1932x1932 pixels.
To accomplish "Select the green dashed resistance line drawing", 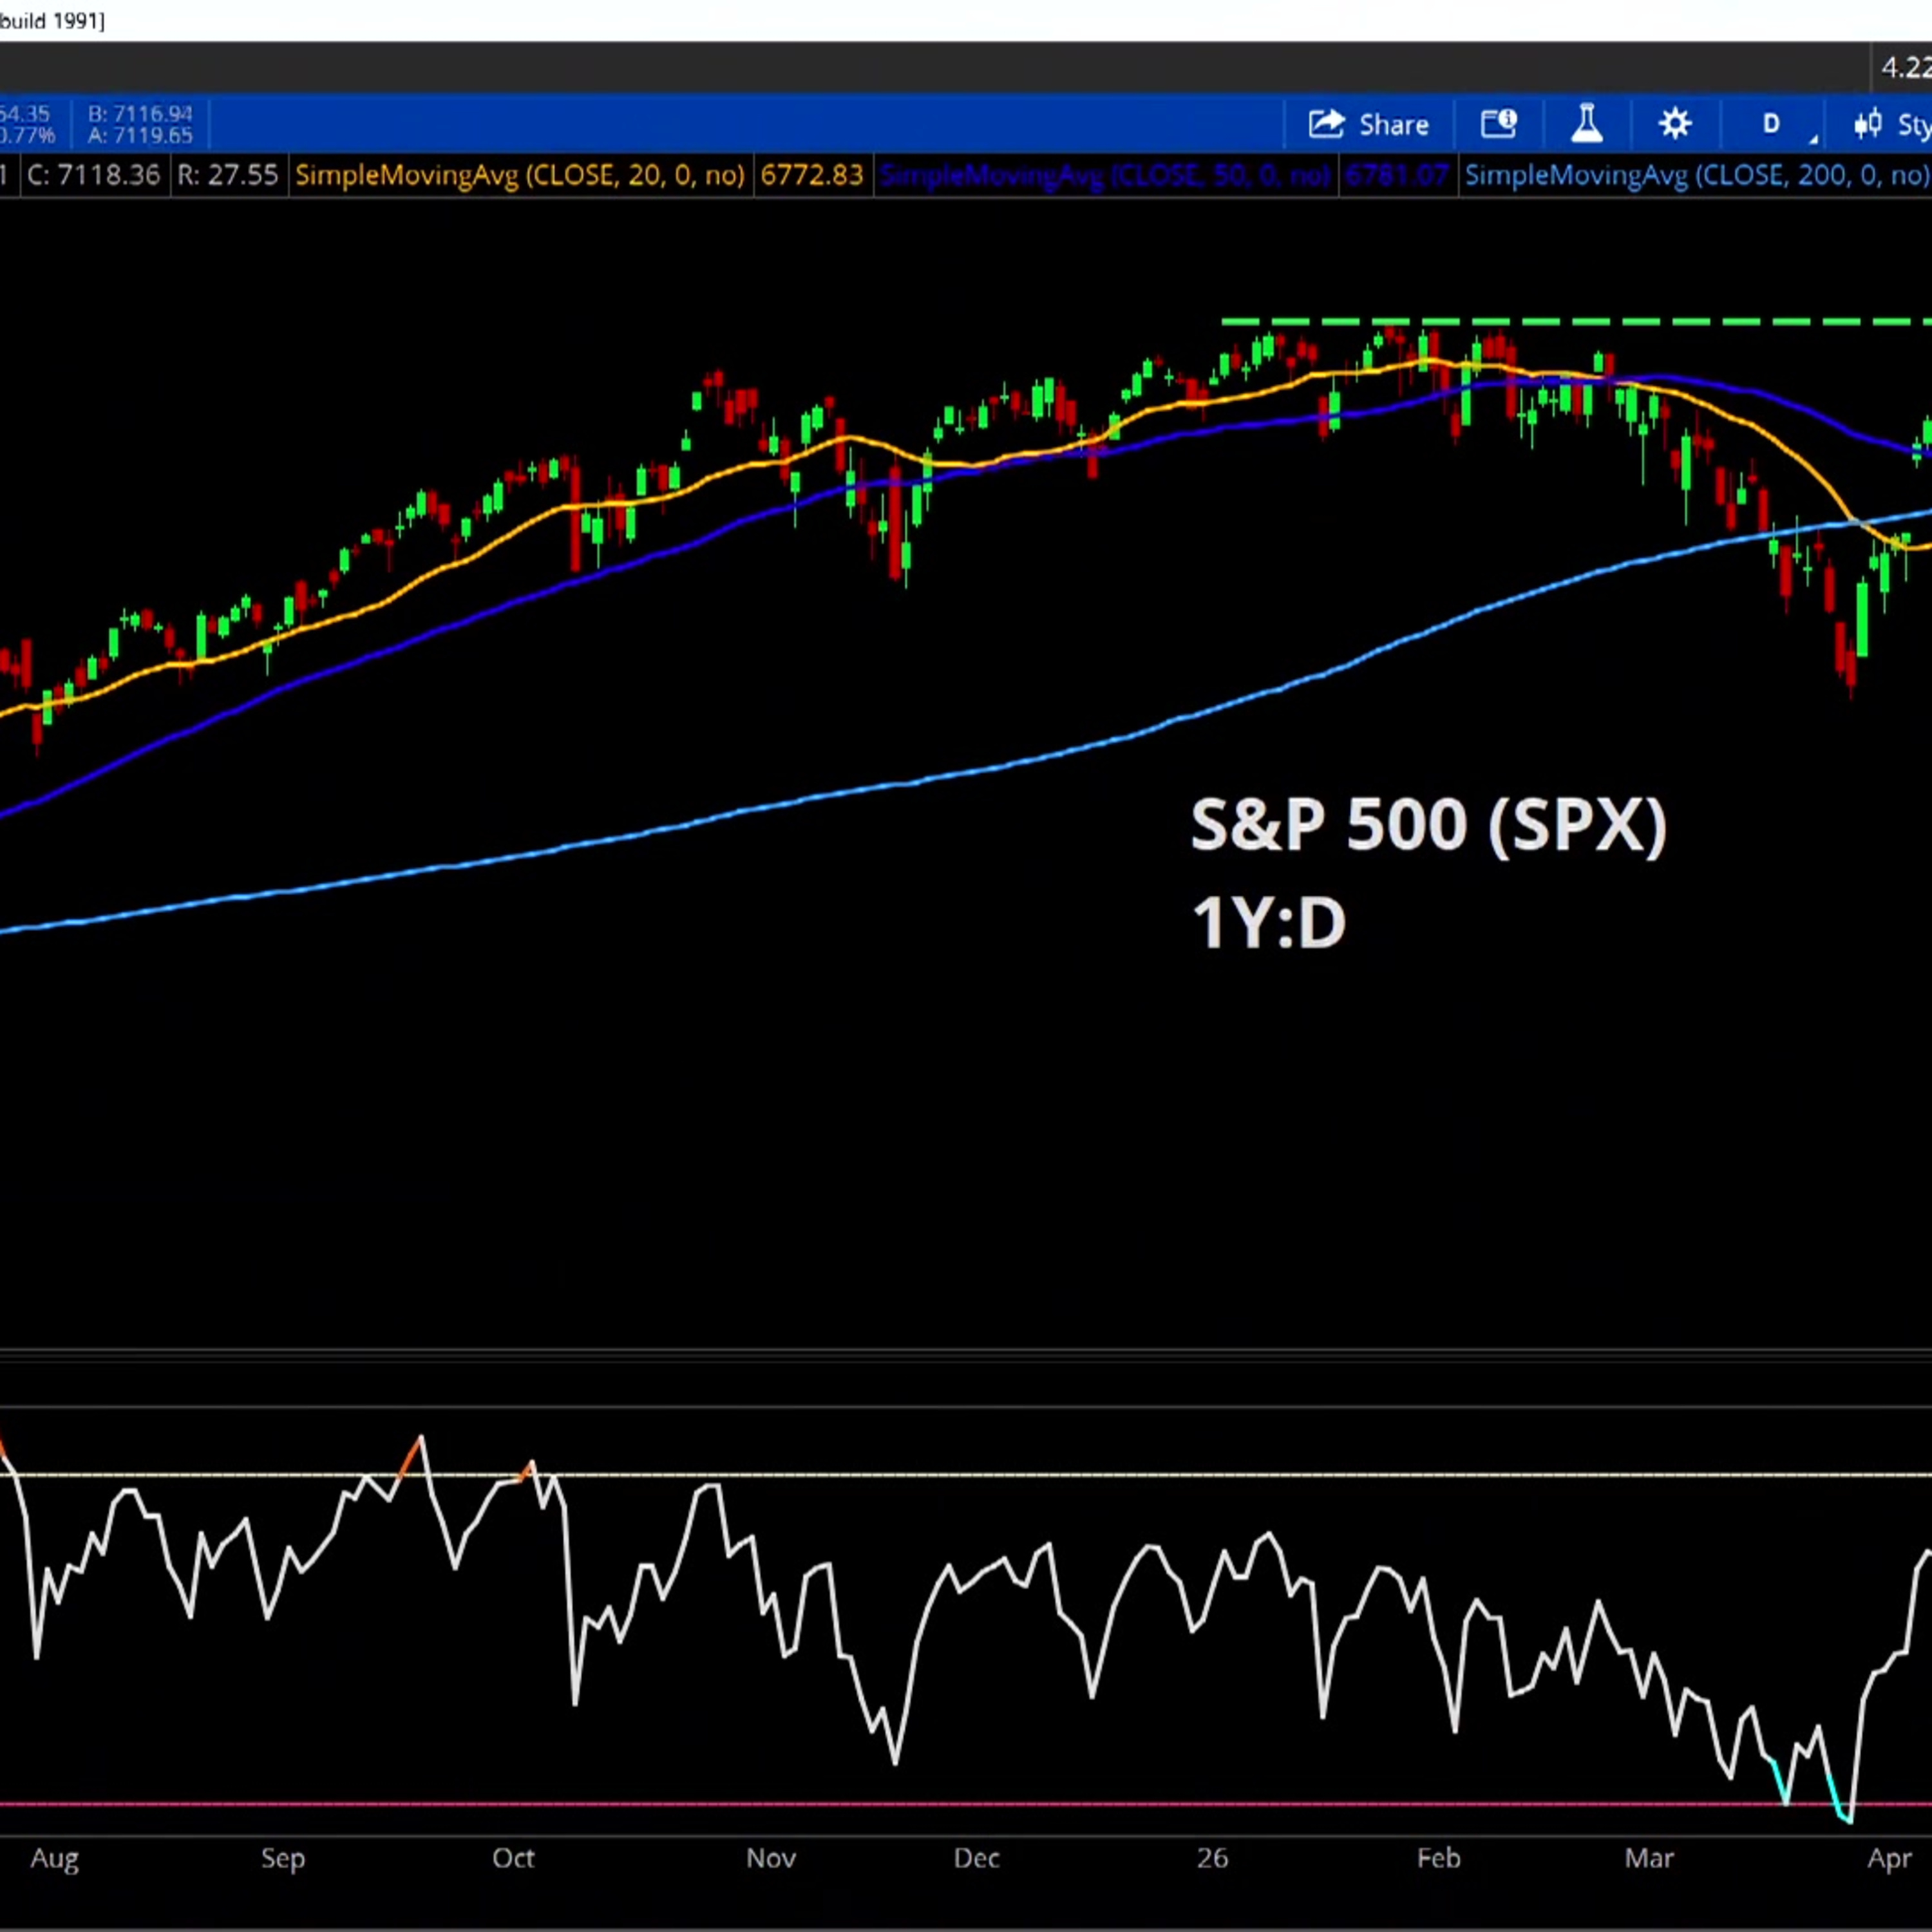I will click(1576, 322).
